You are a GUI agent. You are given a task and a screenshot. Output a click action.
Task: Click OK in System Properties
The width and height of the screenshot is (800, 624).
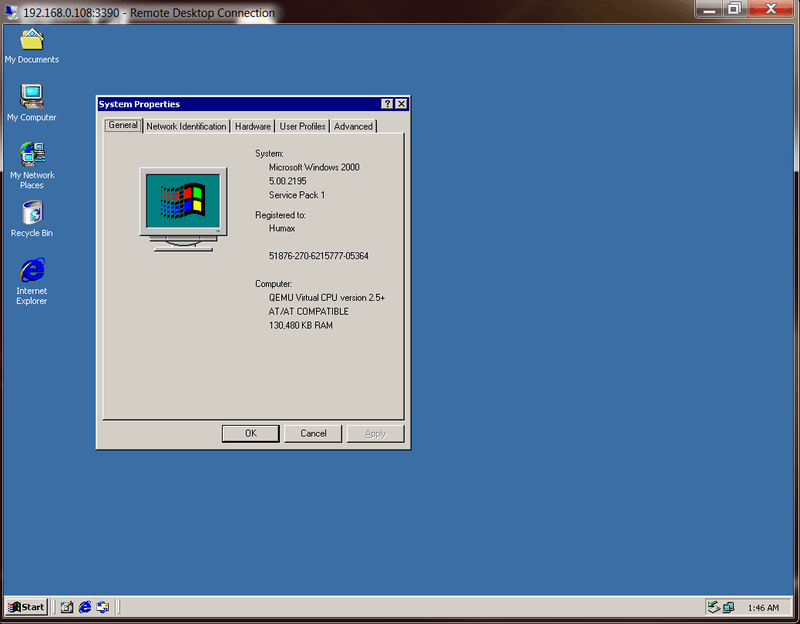point(251,433)
